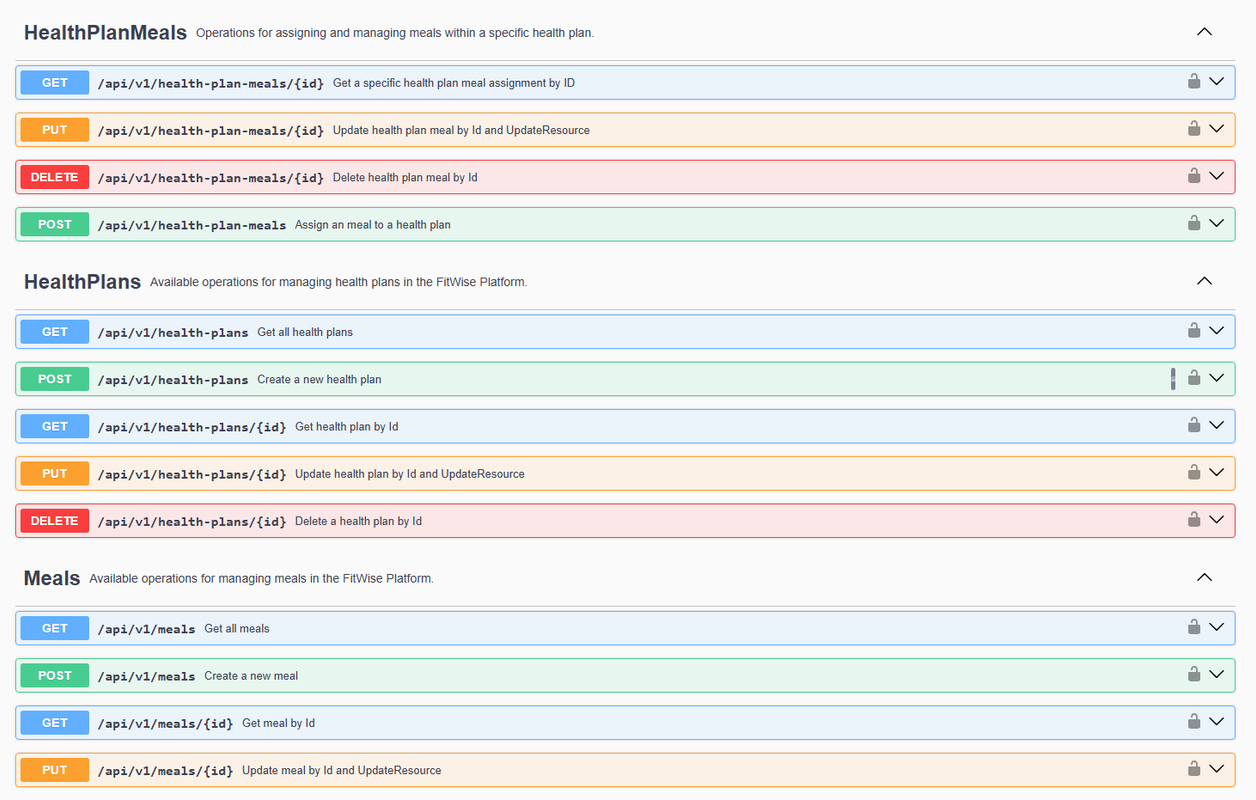This screenshot has width=1256, height=800.
Task: Click 'Create a new meal' description
Action: 251,676
